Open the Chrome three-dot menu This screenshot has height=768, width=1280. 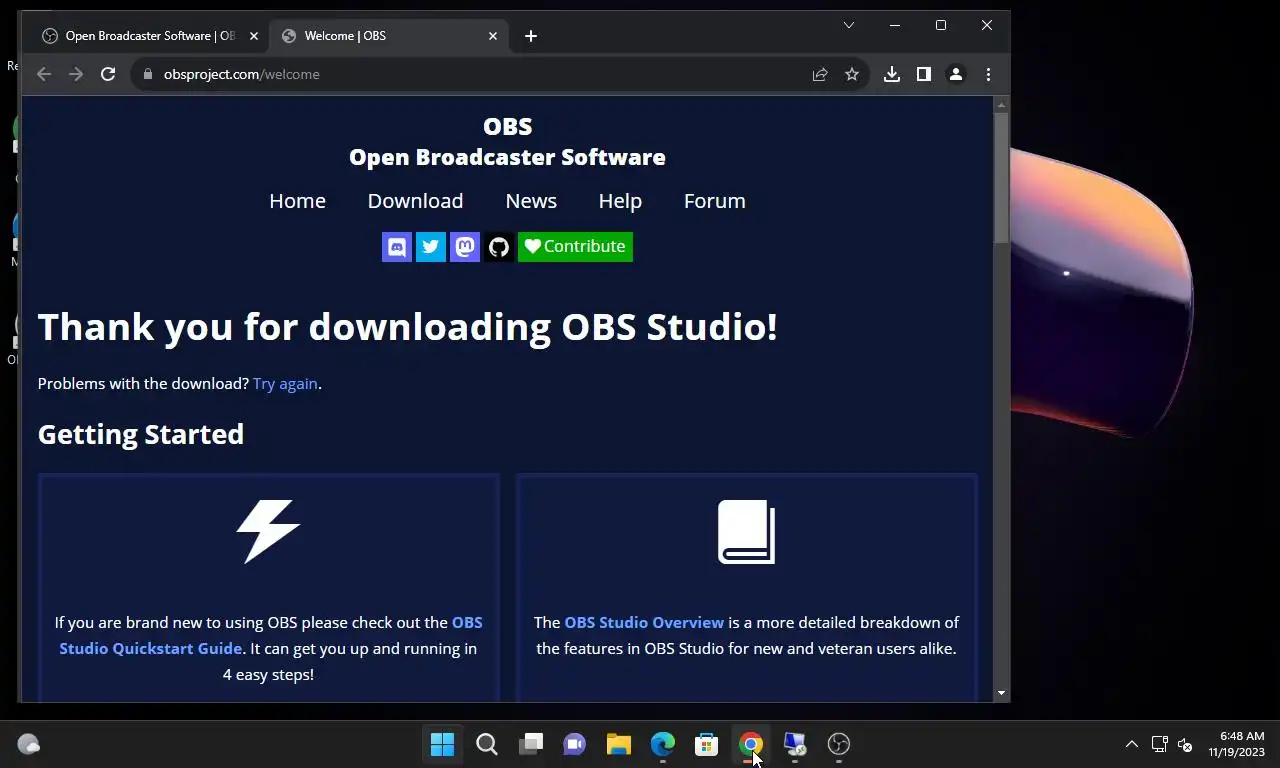(988, 74)
